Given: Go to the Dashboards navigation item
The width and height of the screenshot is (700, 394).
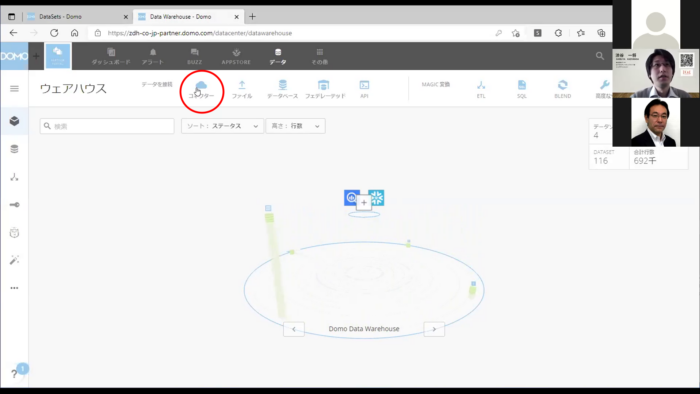Looking at the screenshot, I should (111, 56).
